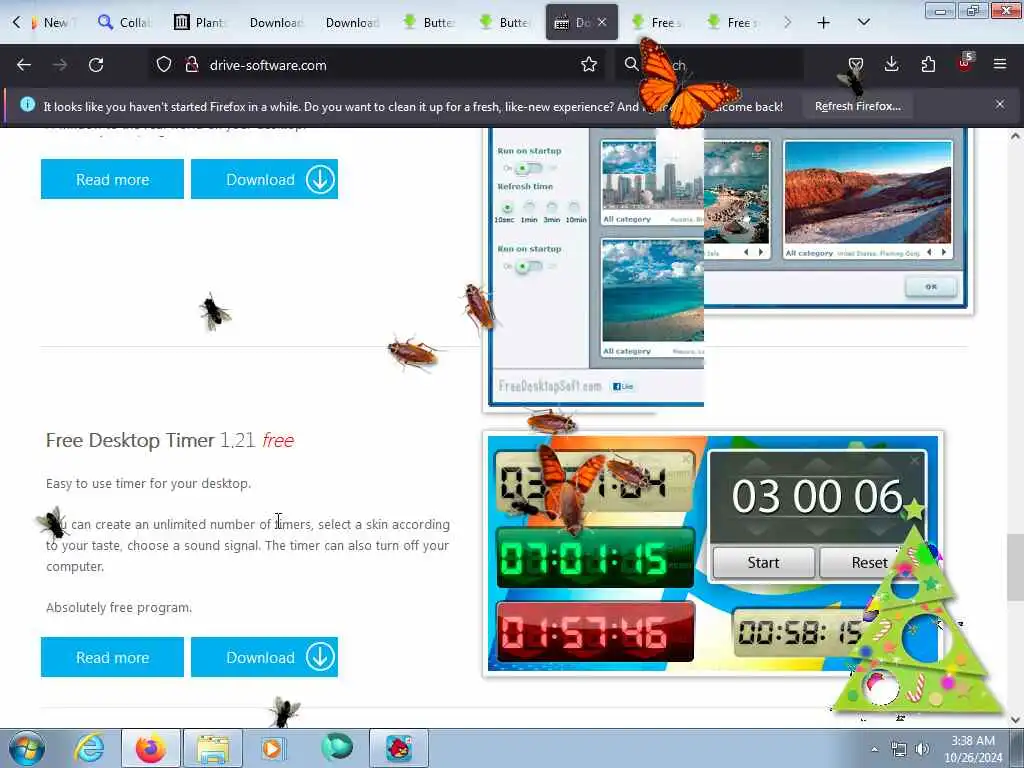Open the Angry Birds taskbar icon
The width and height of the screenshot is (1024, 768).
coord(399,748)
